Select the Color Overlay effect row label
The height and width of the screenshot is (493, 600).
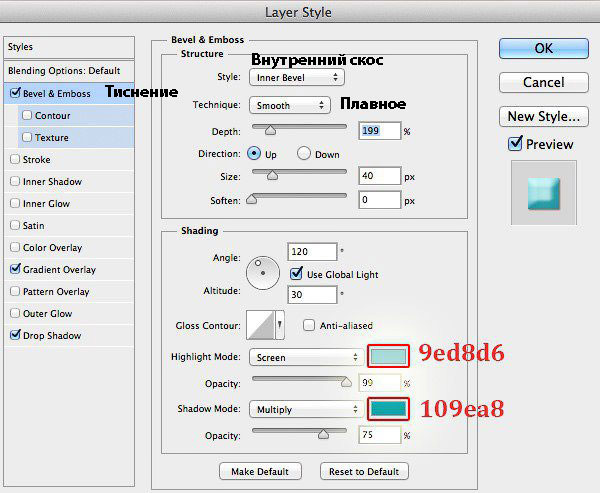[52, 248]
